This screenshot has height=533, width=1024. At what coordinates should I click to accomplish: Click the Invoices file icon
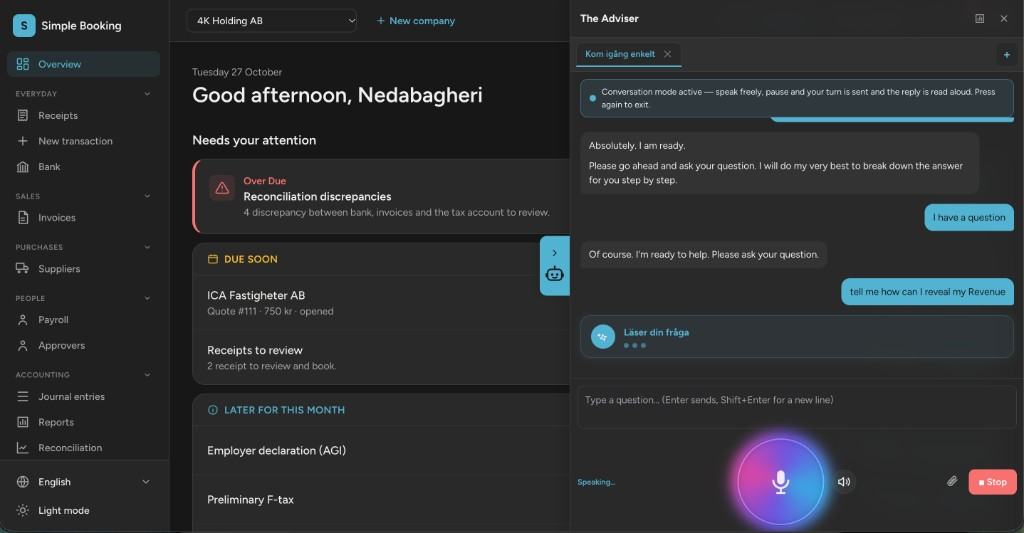point(23,218)
